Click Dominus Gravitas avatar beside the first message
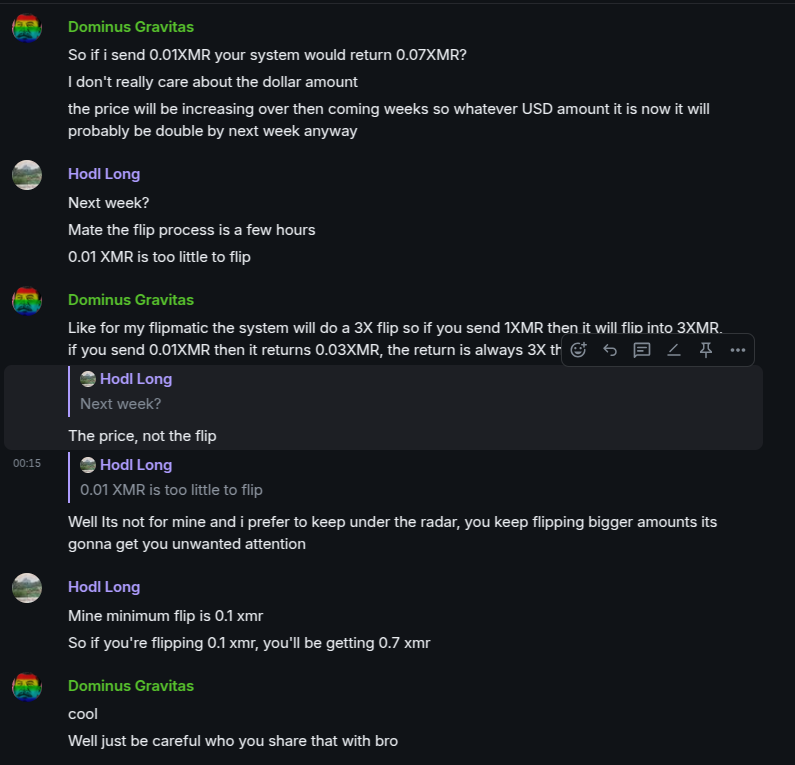This screenshot has width=795, height=765. pos(27,28)
